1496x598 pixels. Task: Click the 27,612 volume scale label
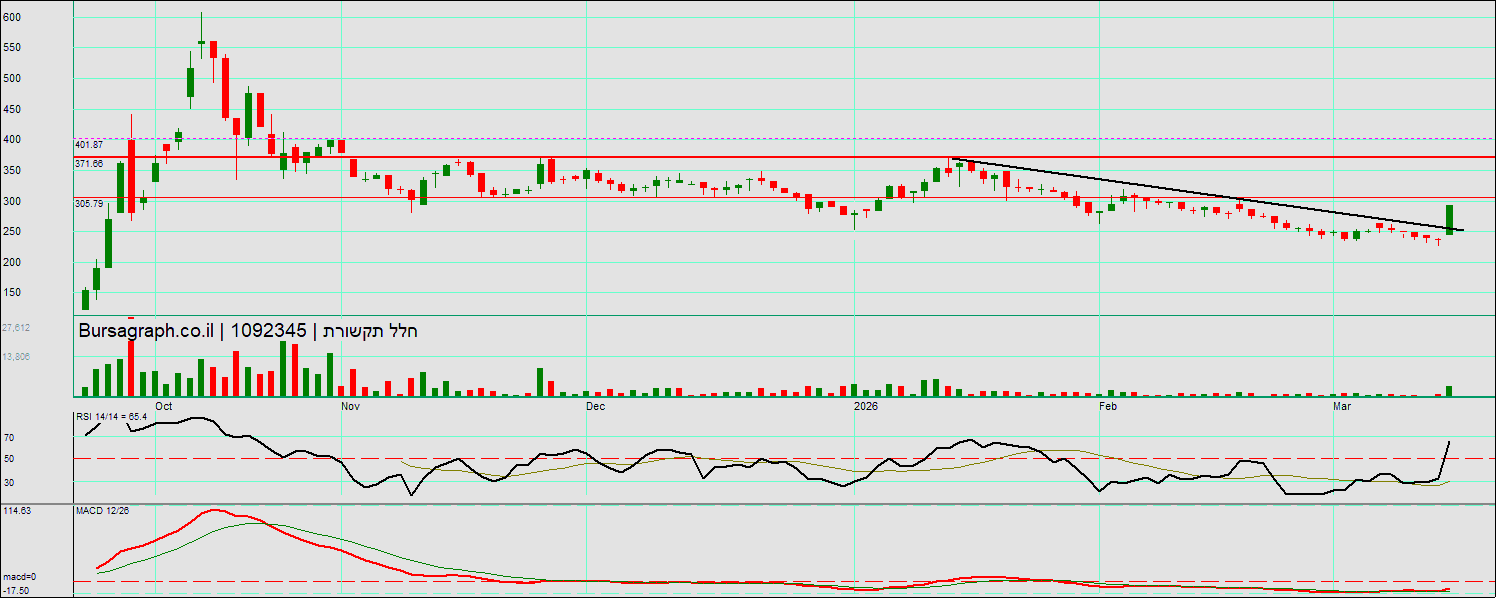coord(16,327)
